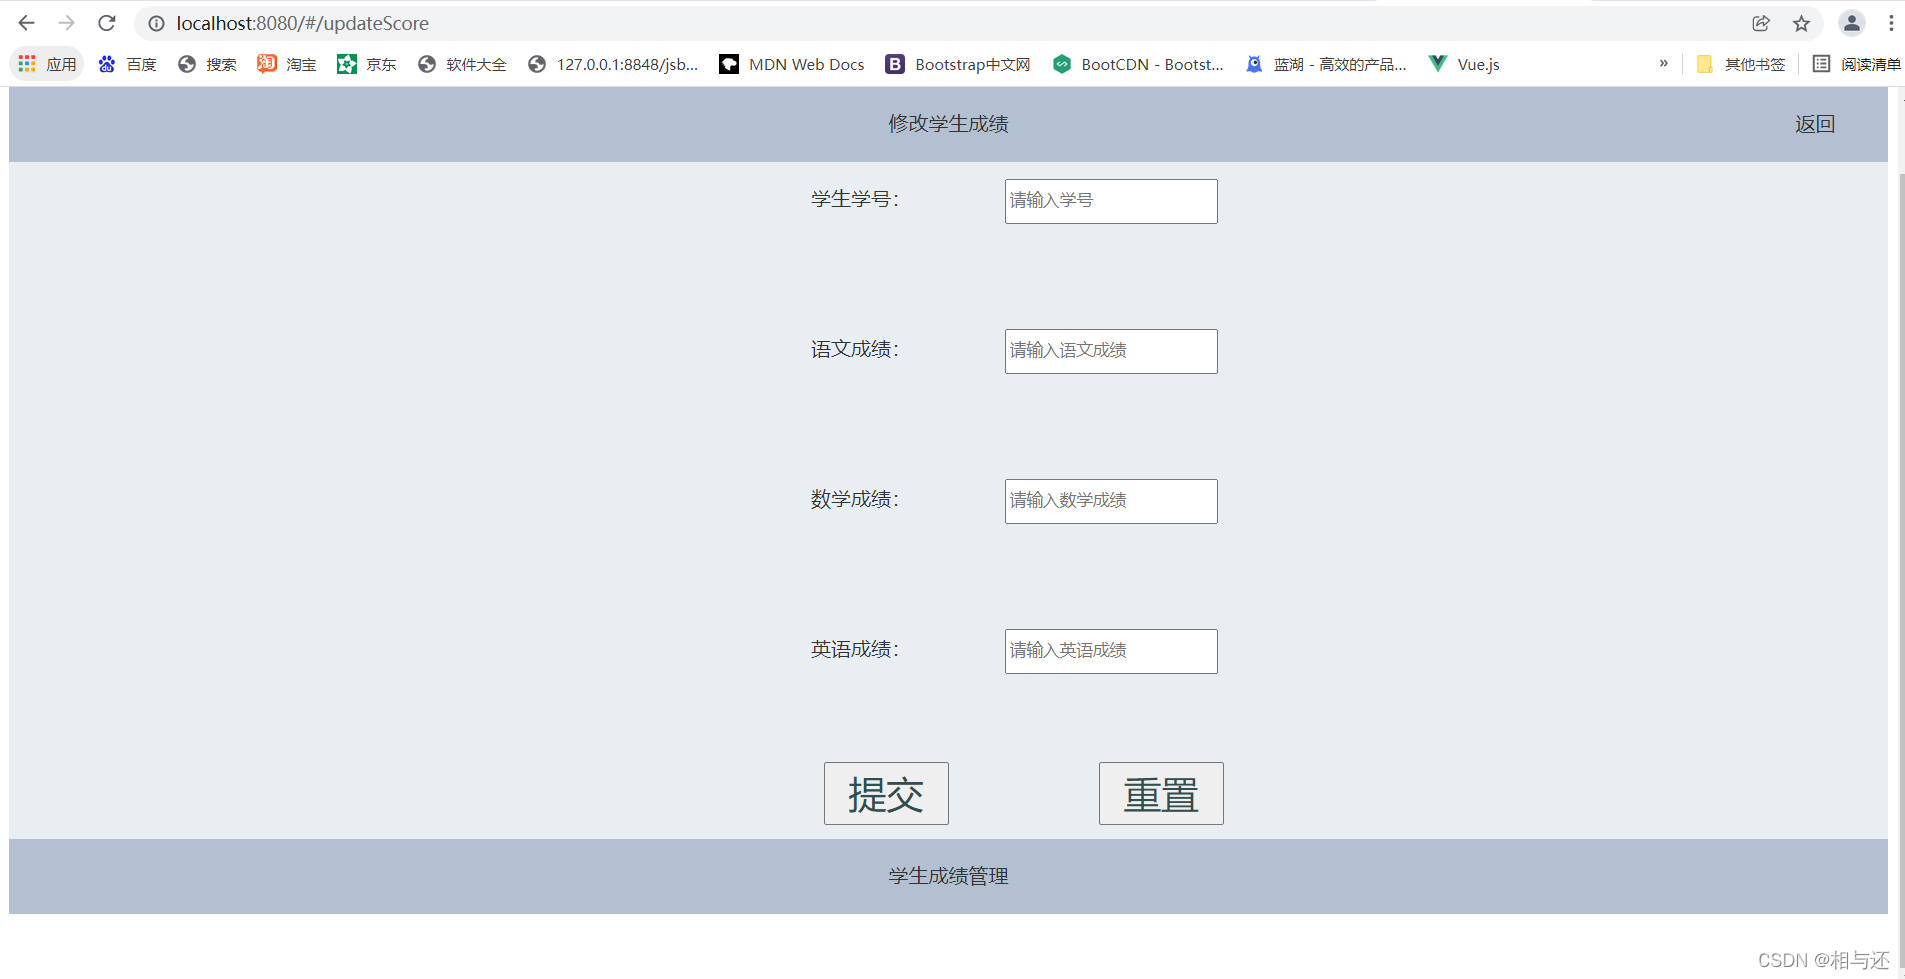Open the 京东 bookmark
Viewport: 1905px width, 979px height.
(x=367, y=64)
